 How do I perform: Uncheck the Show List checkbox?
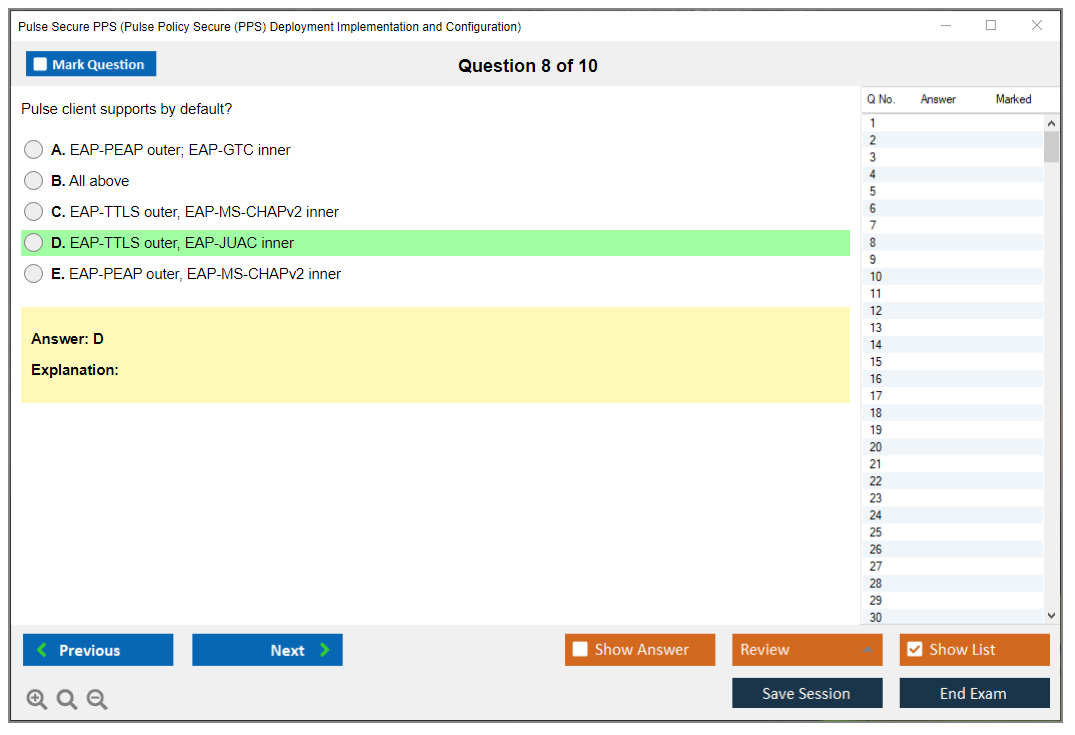(914, 650)
